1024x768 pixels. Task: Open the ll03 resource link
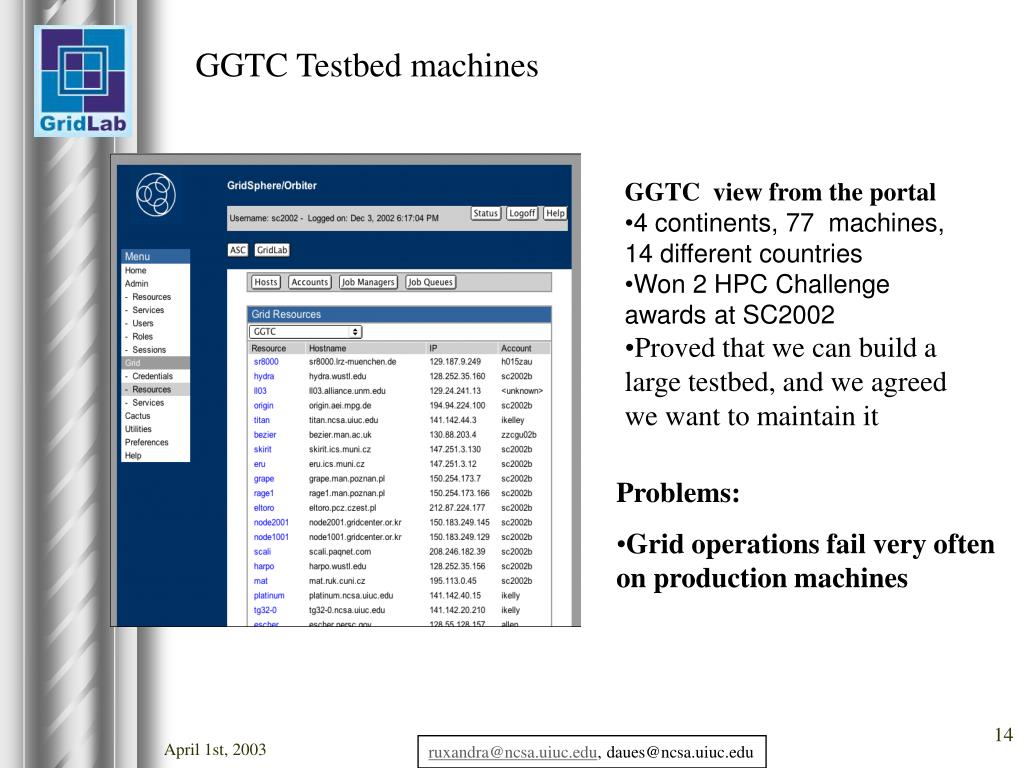tap(260, 391)
